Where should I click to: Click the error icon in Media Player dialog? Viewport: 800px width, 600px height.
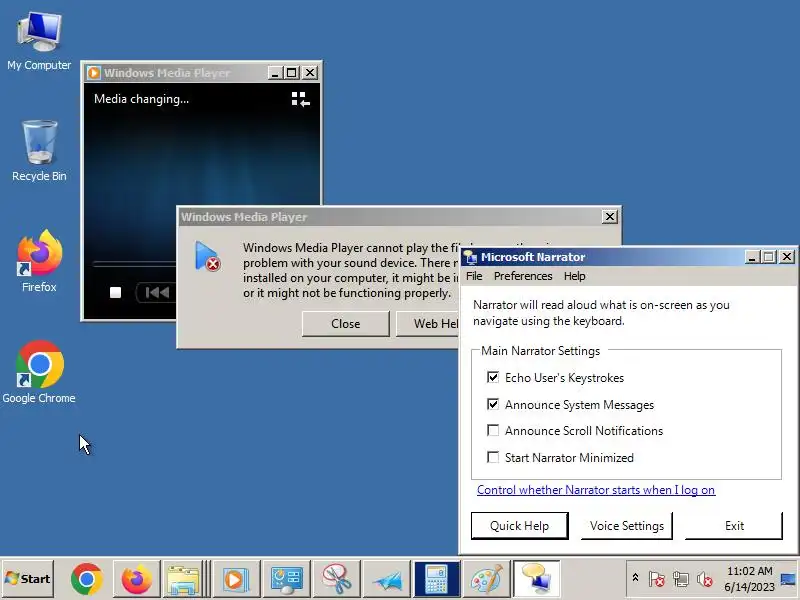(x=208, y=256)
